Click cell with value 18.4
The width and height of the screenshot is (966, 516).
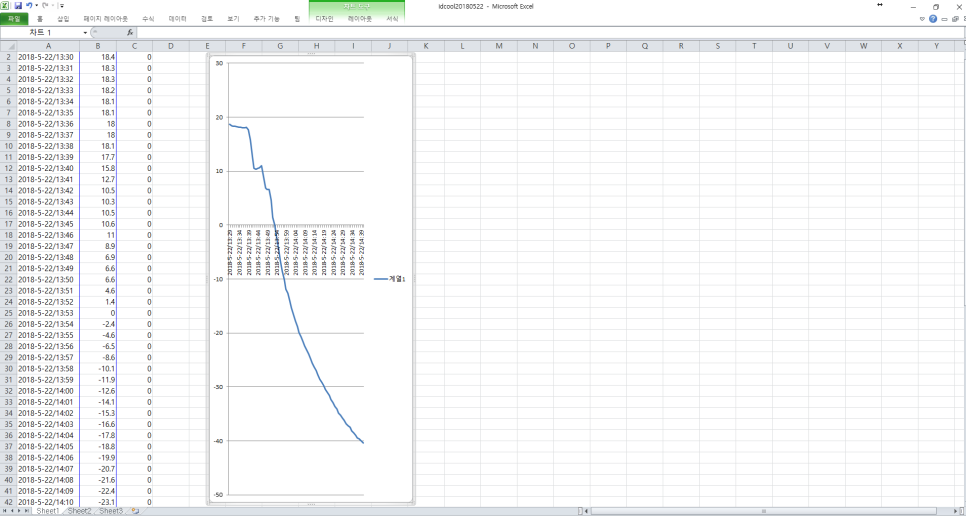(98, 57)
